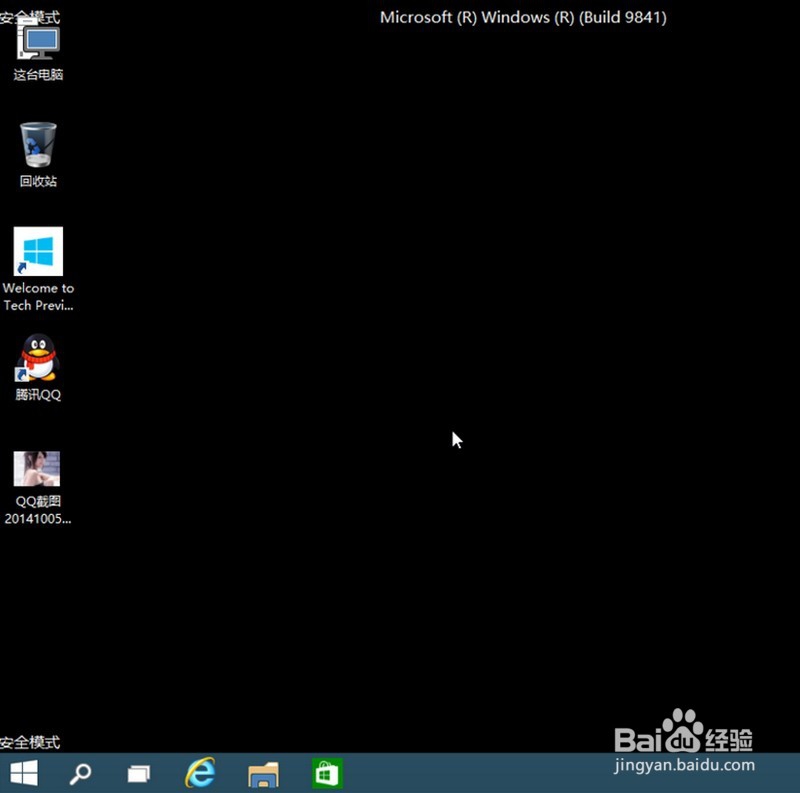Screen dimensions: 800x793
Task: Open Task View on the taskbar
Action: pyautogui.click(x=138, y=774)
